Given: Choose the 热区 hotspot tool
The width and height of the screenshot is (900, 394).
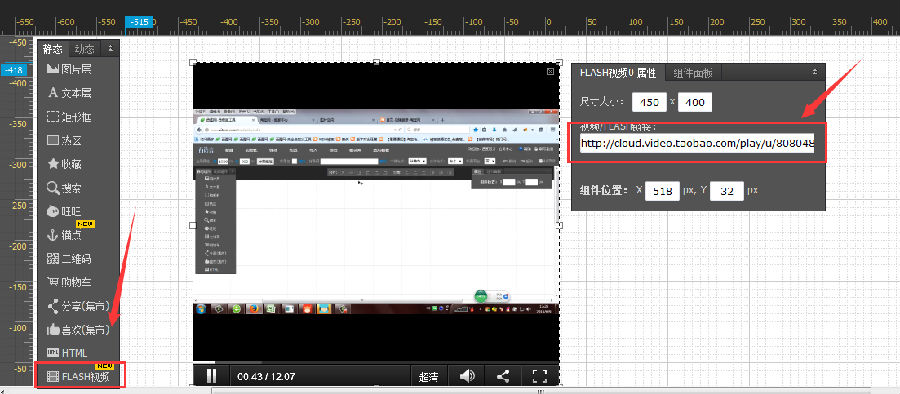Looking at the screenshot, I should [64, 140].
